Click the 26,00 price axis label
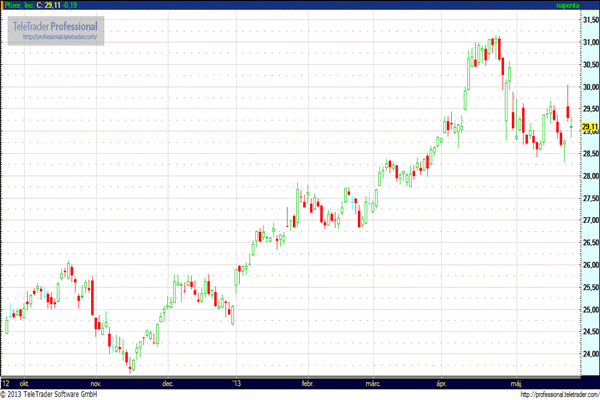600x400 pixels. pos(590,265)
